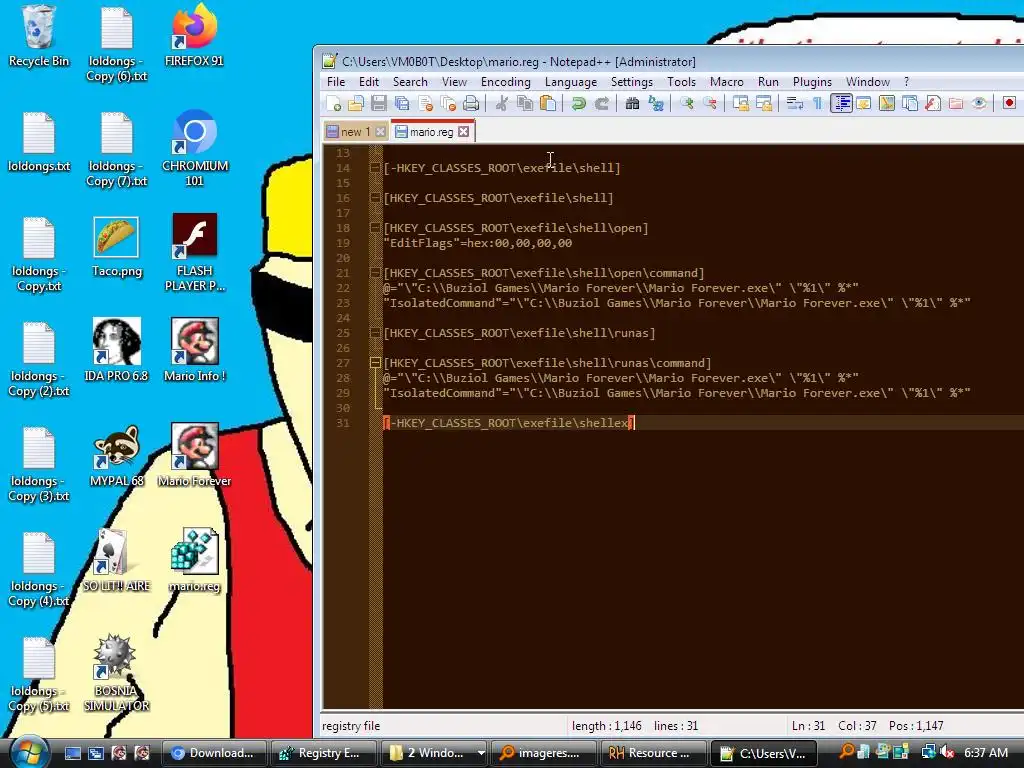This screenshot has width=1024, height=768.
Task: Click the Paste clipboard toolbar icon
Action: 548,103
